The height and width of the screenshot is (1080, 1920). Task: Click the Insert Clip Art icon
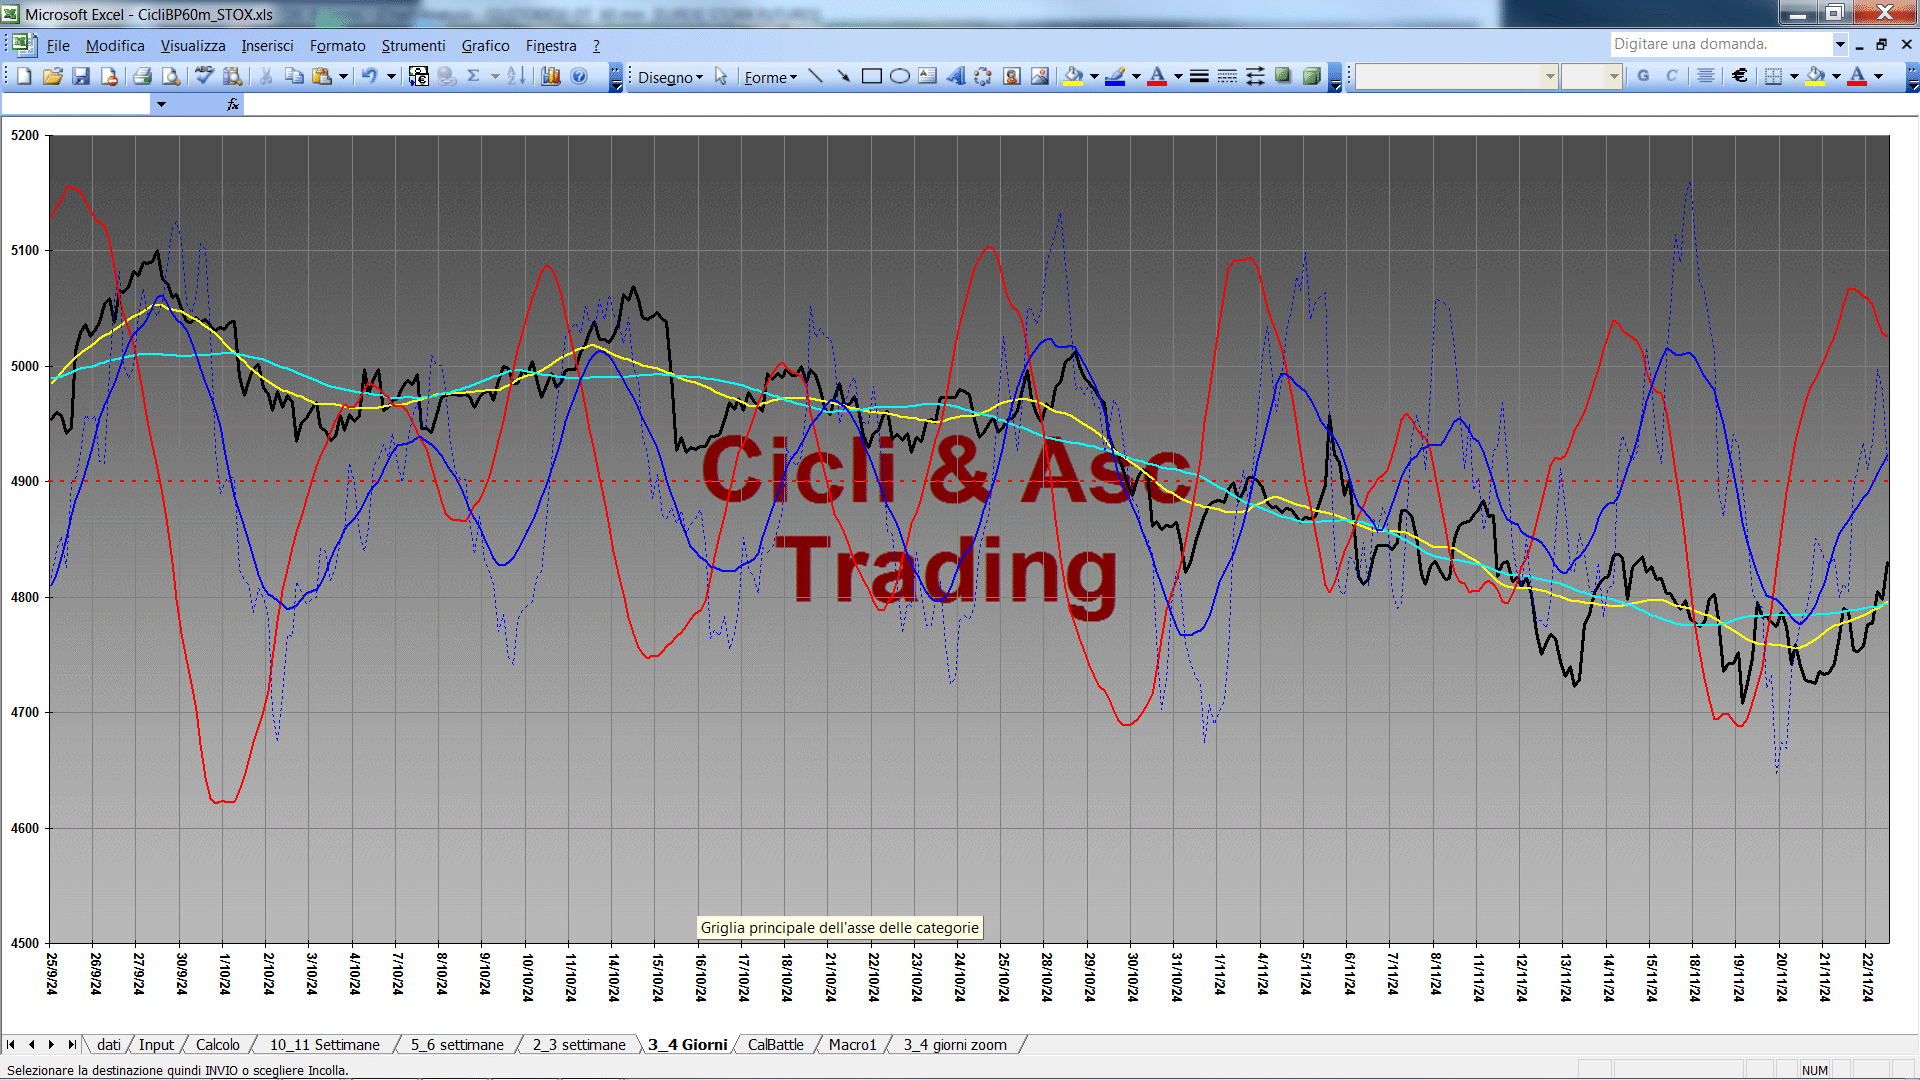[1012, 76]
